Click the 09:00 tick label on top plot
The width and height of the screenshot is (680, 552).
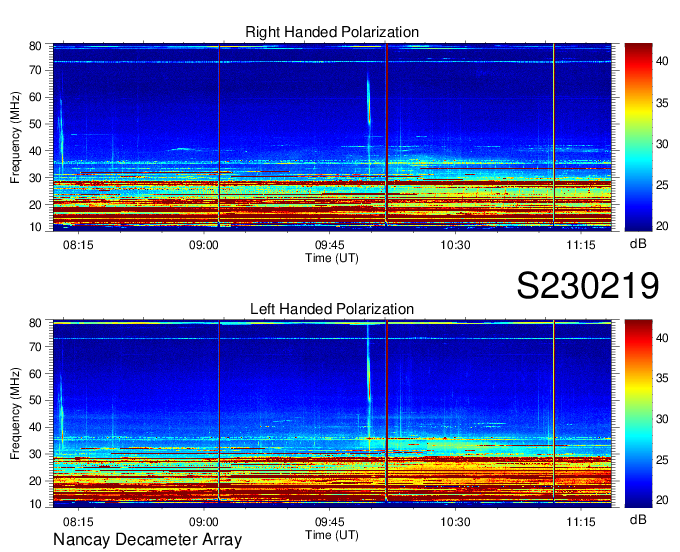[203, 245]
